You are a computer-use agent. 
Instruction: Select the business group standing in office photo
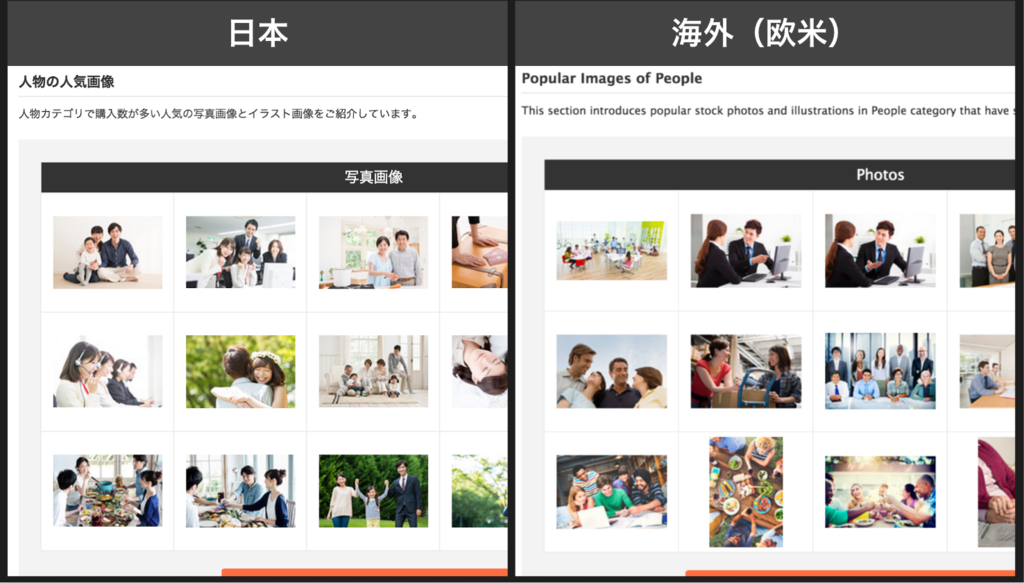click(987, 251)
